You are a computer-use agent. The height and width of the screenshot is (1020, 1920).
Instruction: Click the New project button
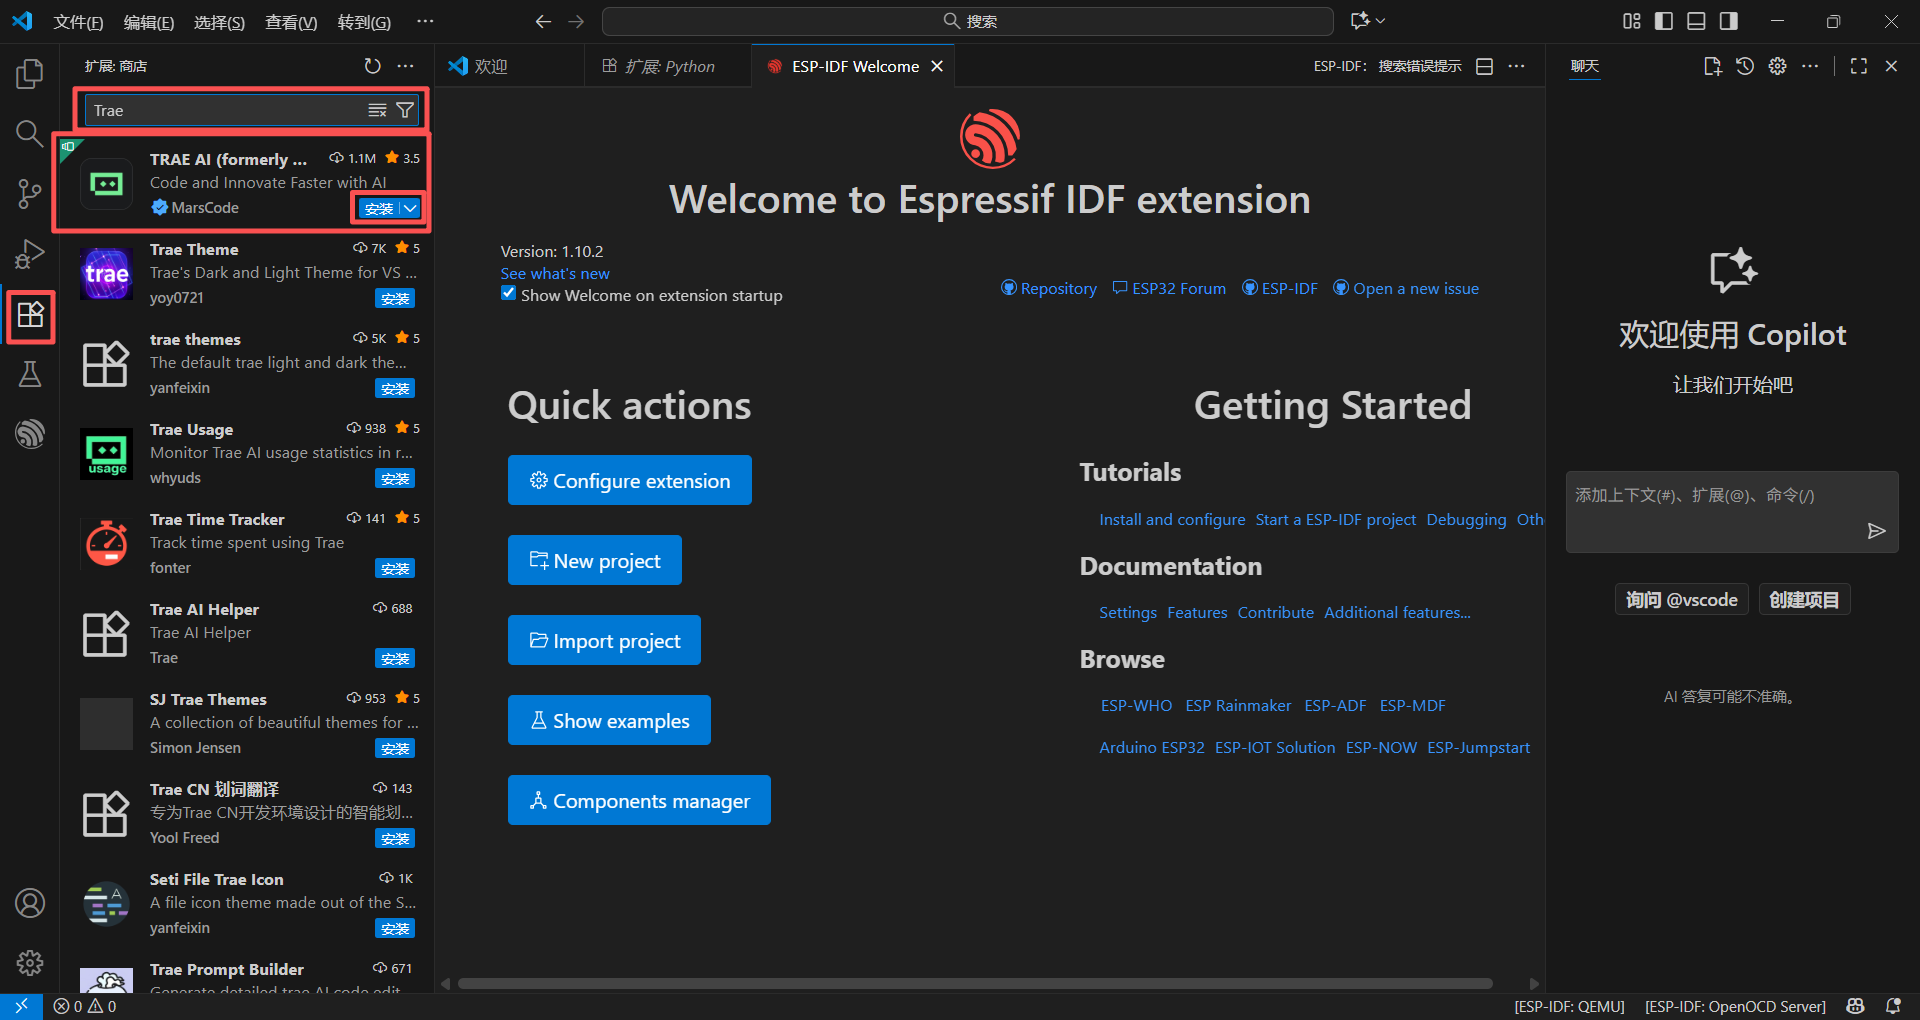[595, 560]
